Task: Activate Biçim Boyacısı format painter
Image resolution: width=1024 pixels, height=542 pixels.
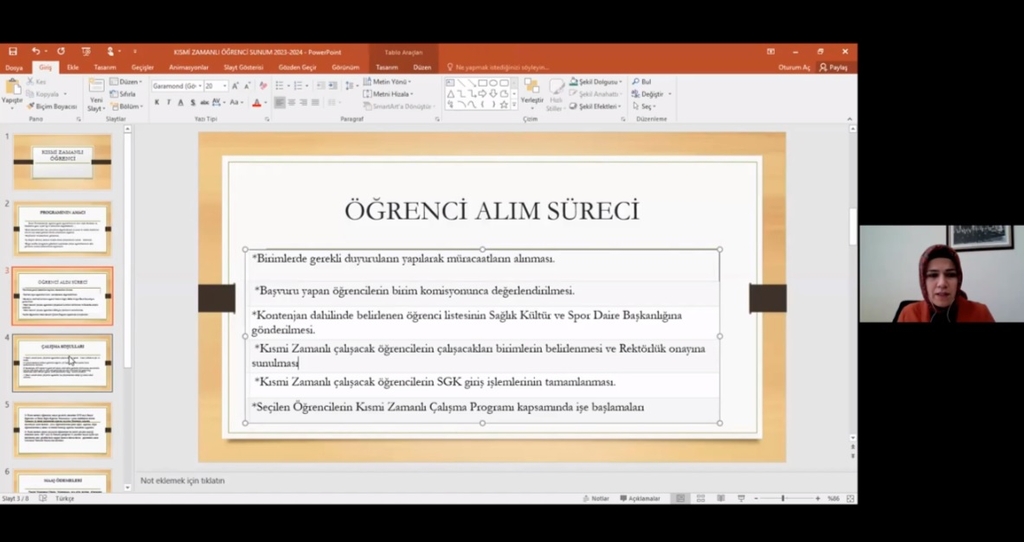Action: [52, 106]
